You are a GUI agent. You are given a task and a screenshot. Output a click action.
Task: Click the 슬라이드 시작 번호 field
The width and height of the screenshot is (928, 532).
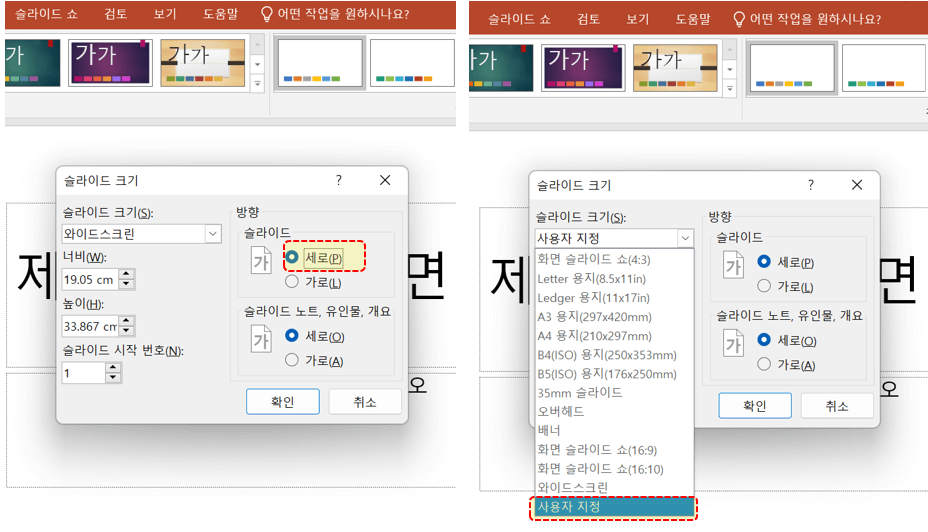83,373
